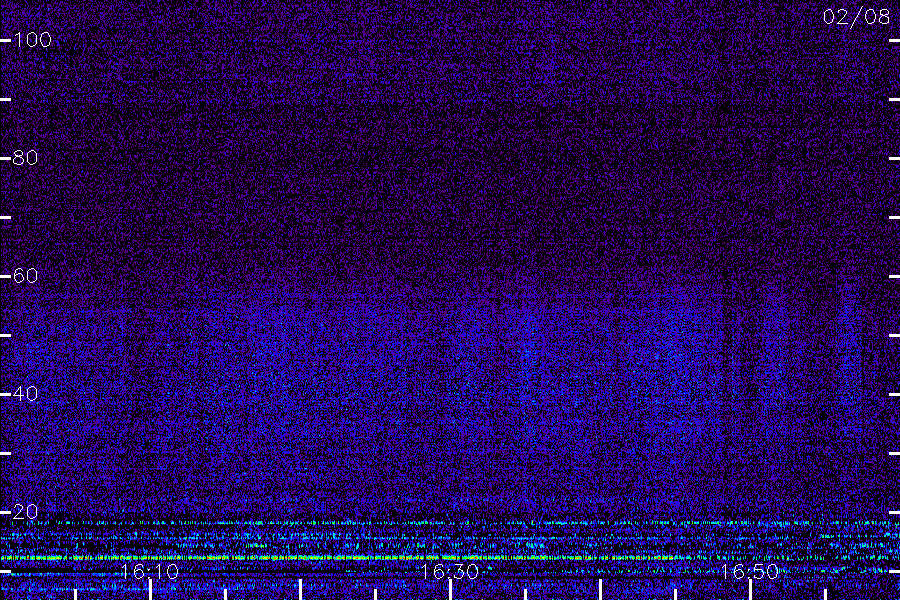Click the 20 frequency axis label
Image resolution: width=900 pixels, height=600 pixels.
(x=25, y=512)
